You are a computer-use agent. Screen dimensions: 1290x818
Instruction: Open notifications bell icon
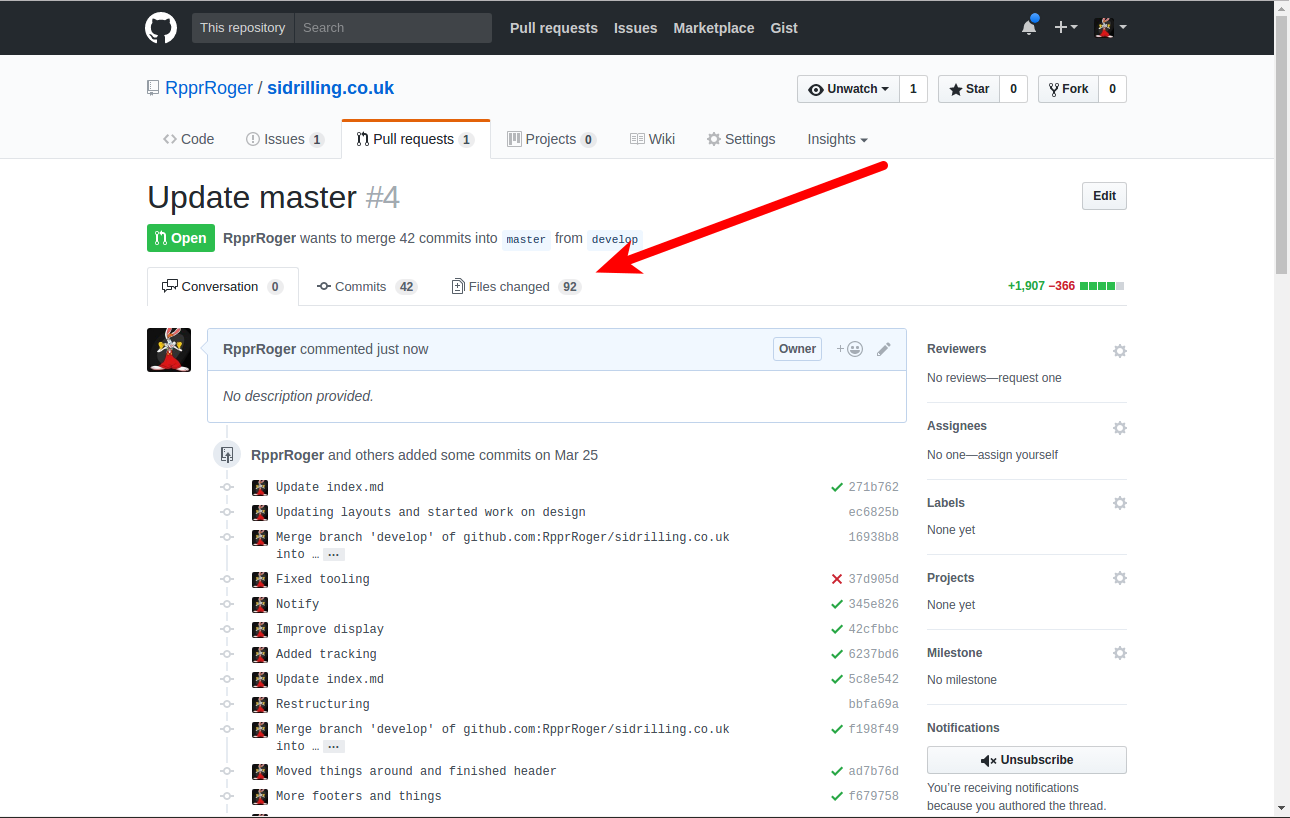pyautogui.click(x=1029, y=27)
